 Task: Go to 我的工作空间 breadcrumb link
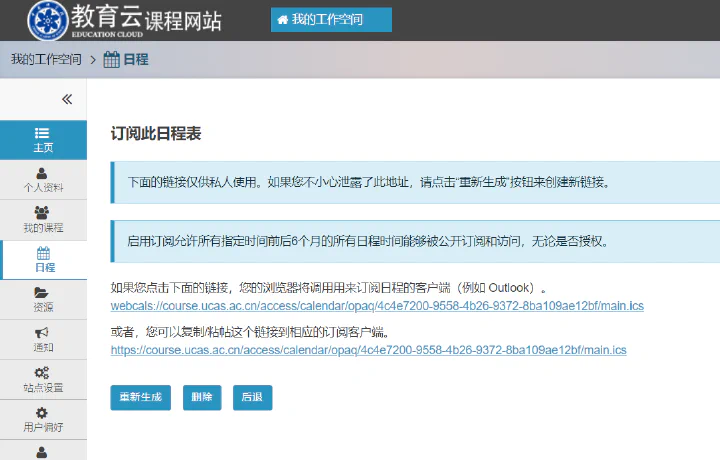pyautogui.click(x=46, y=59)
